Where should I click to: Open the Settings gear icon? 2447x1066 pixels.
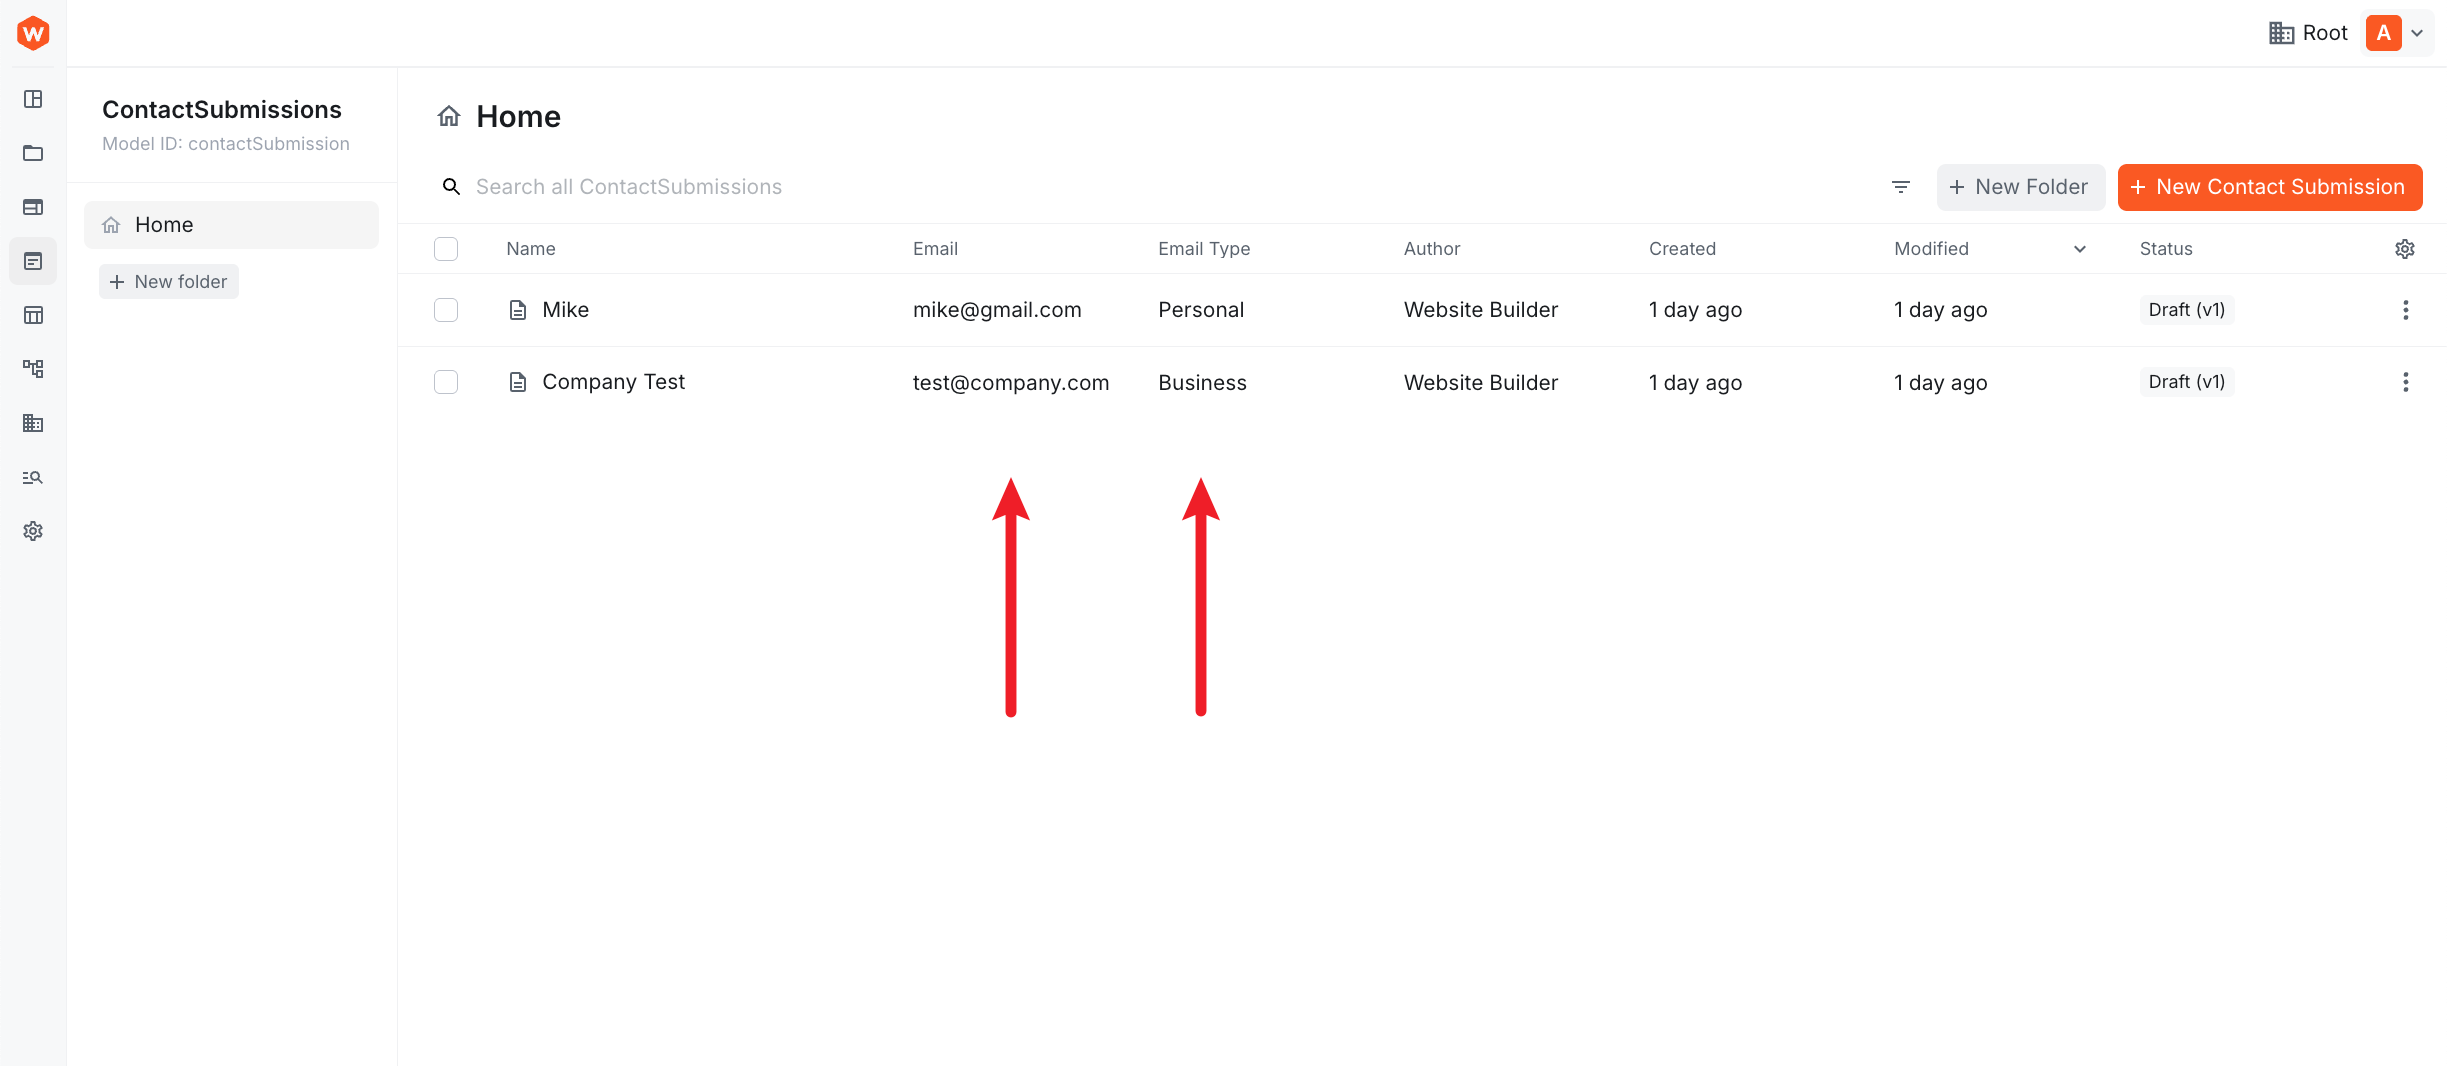pyautogui.click(x=33, y=530)
